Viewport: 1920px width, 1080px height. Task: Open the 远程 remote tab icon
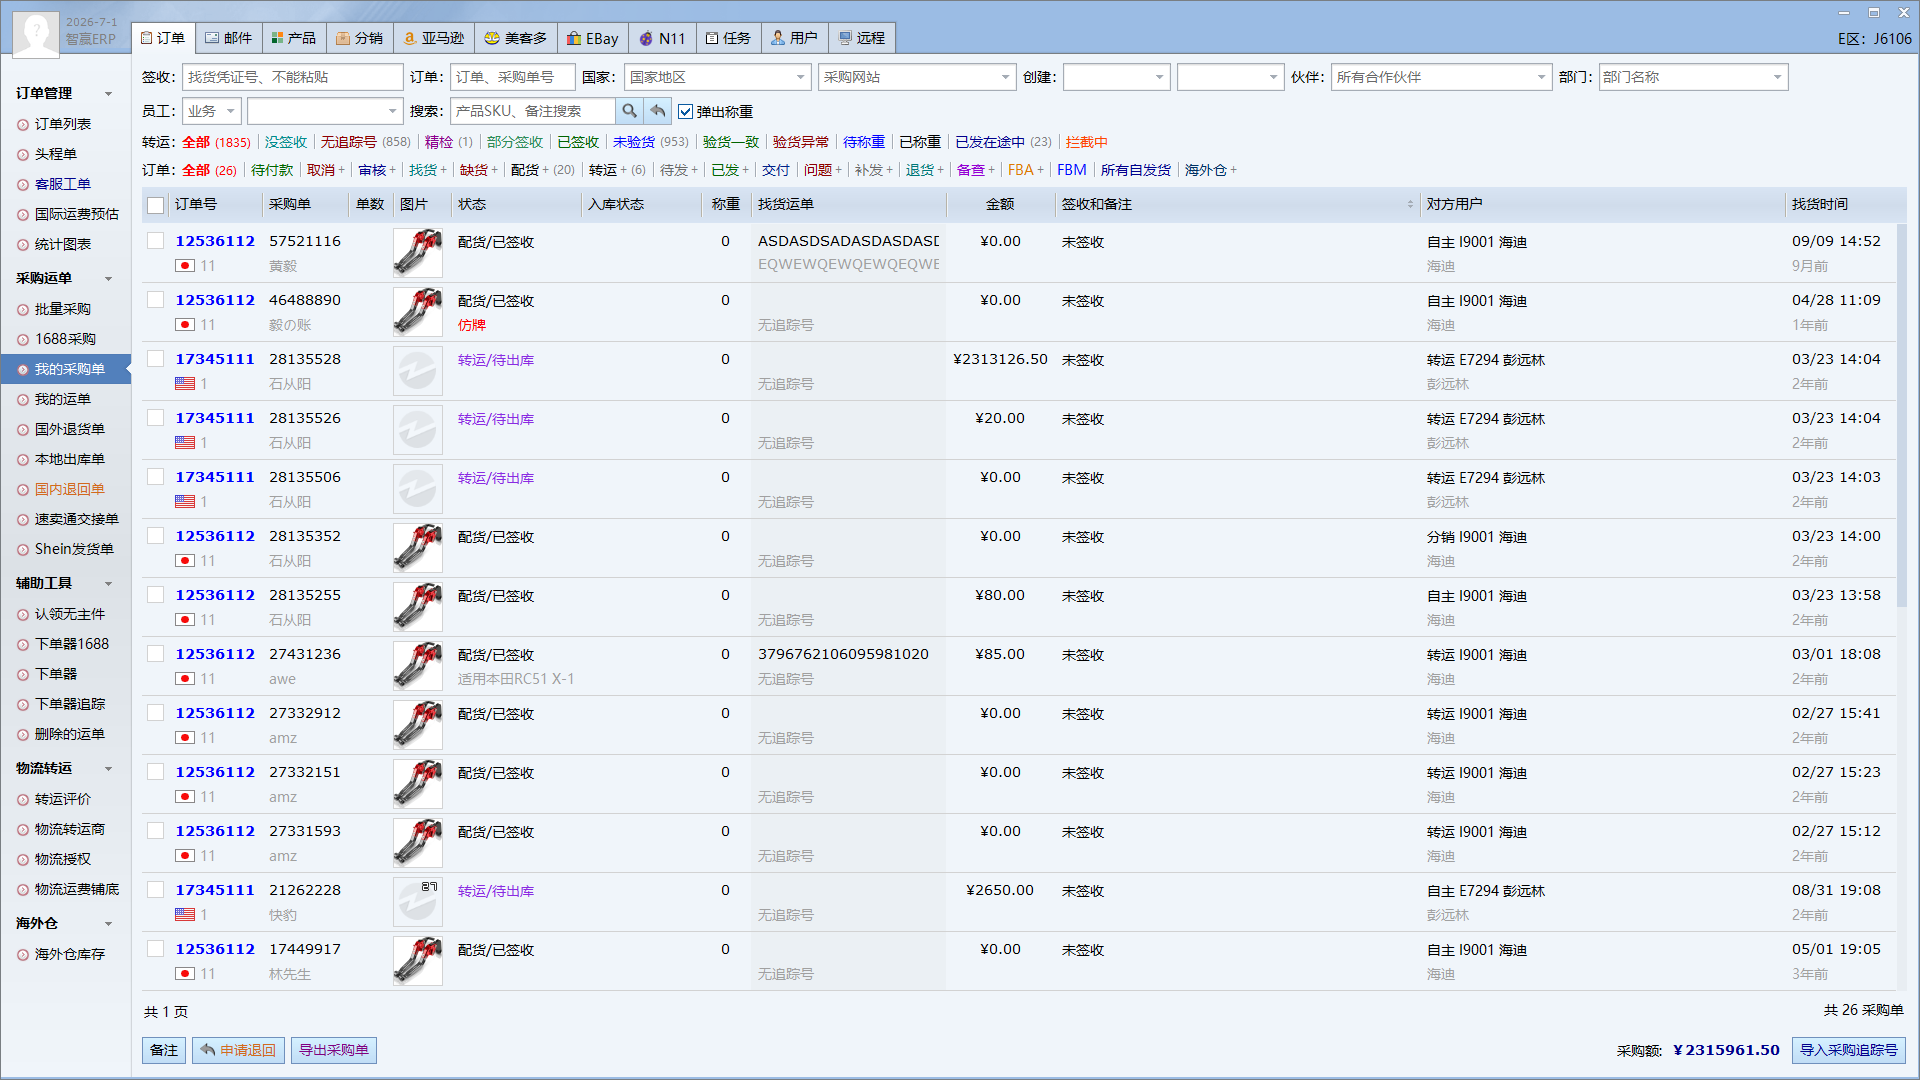click(x=846, y=38)
